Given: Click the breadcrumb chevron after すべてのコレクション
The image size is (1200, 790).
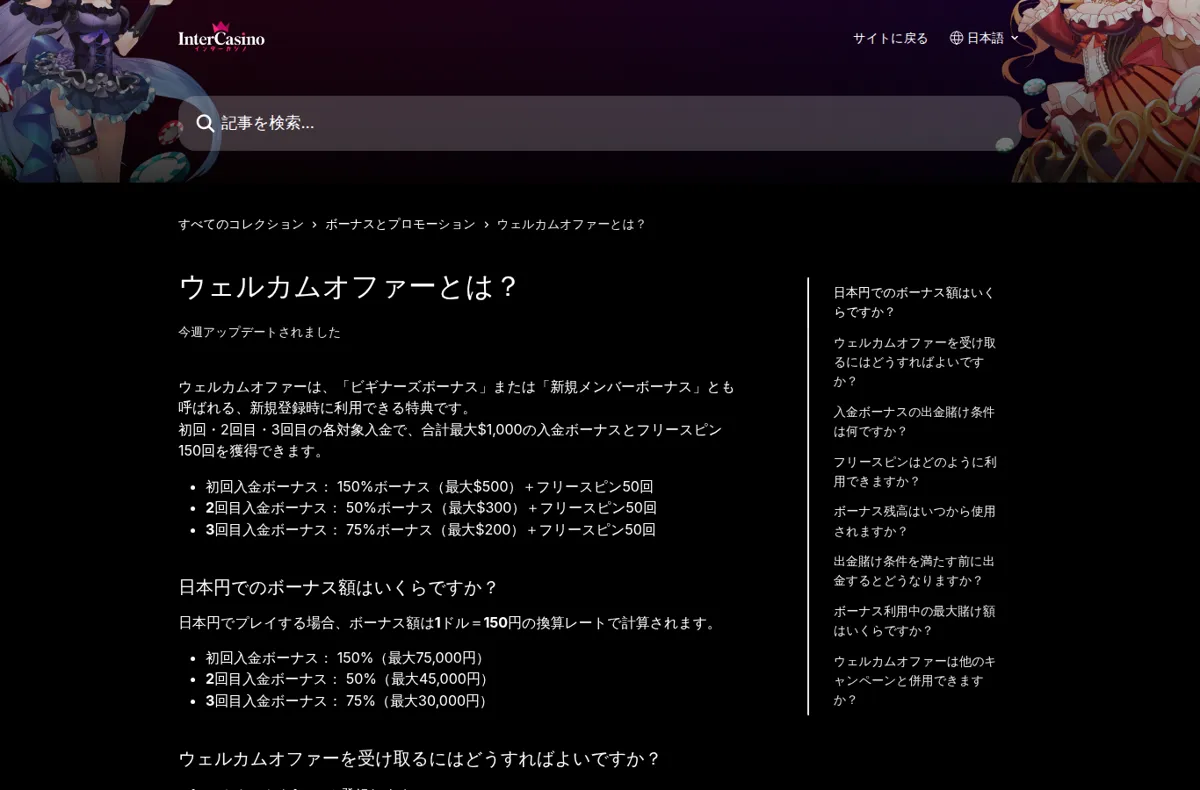Looking at the screenshot, I should tap(314, 225).
